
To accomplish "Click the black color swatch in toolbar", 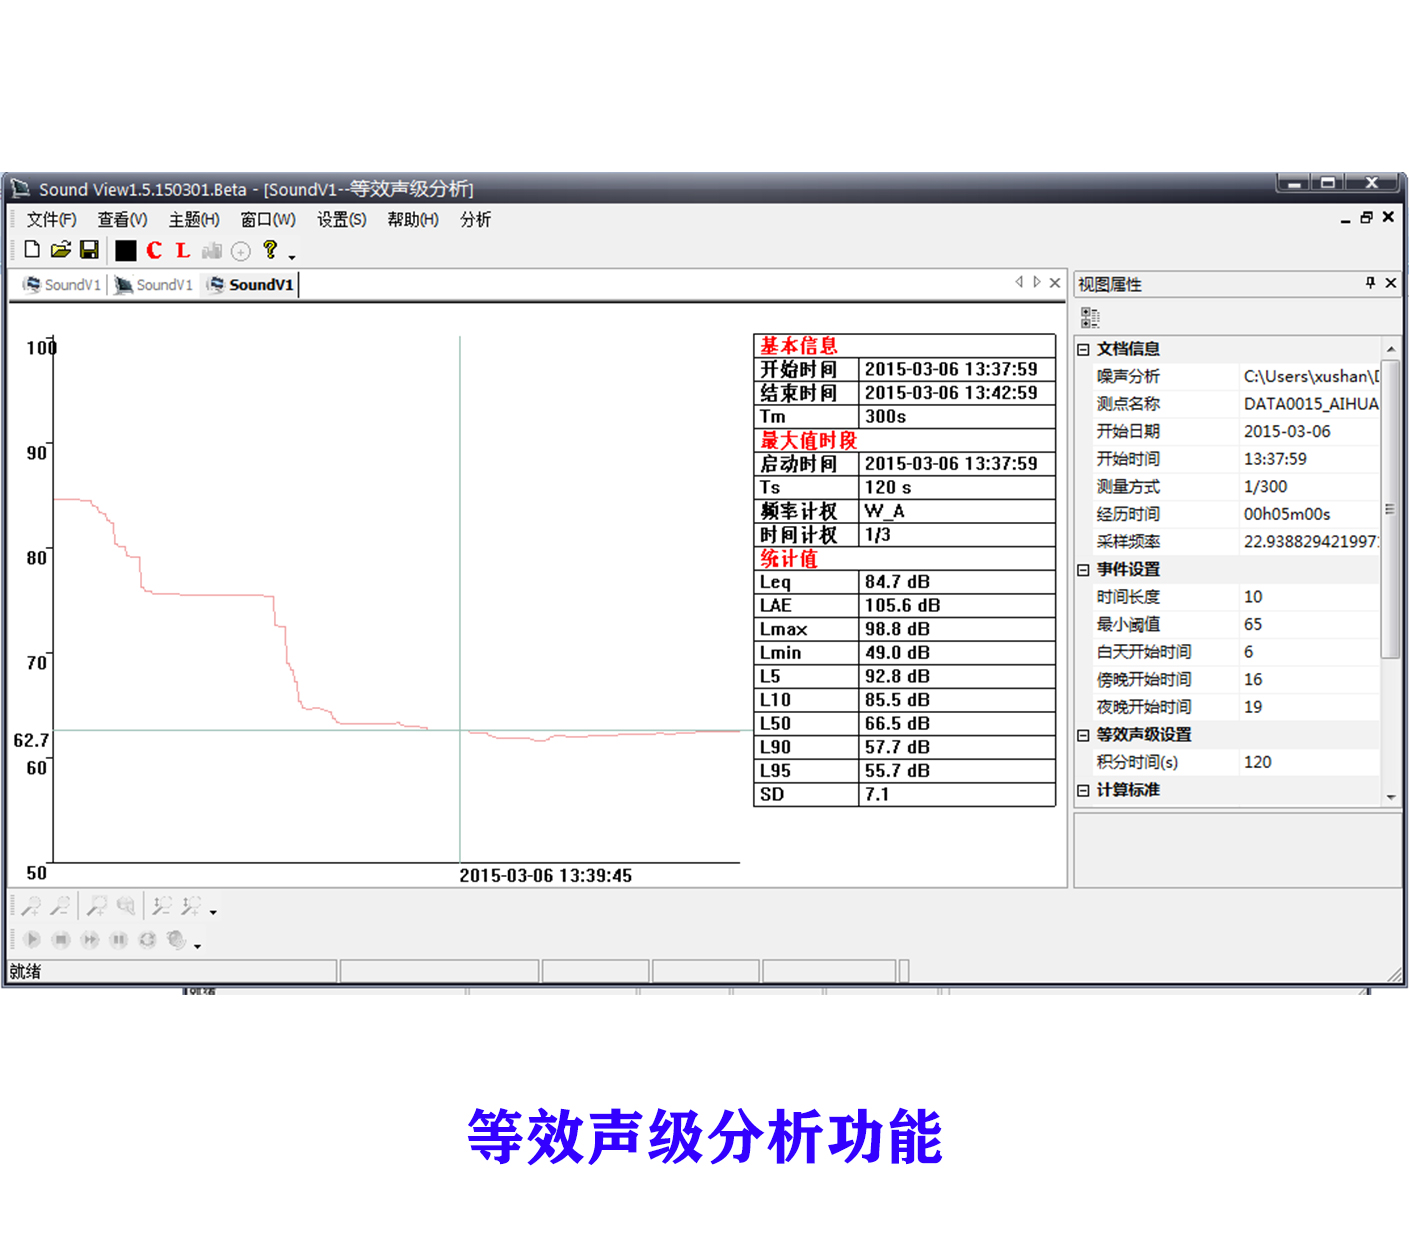I will point(125,250).
